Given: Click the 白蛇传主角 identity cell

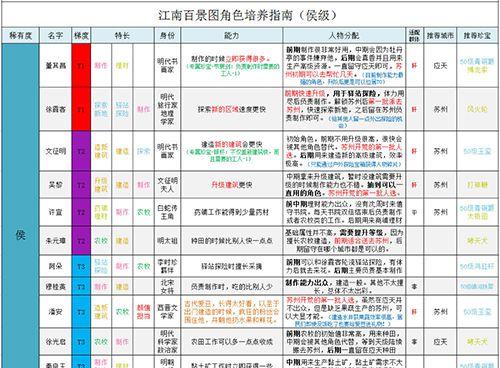Looking at the screenshot, I should (167, 212).
